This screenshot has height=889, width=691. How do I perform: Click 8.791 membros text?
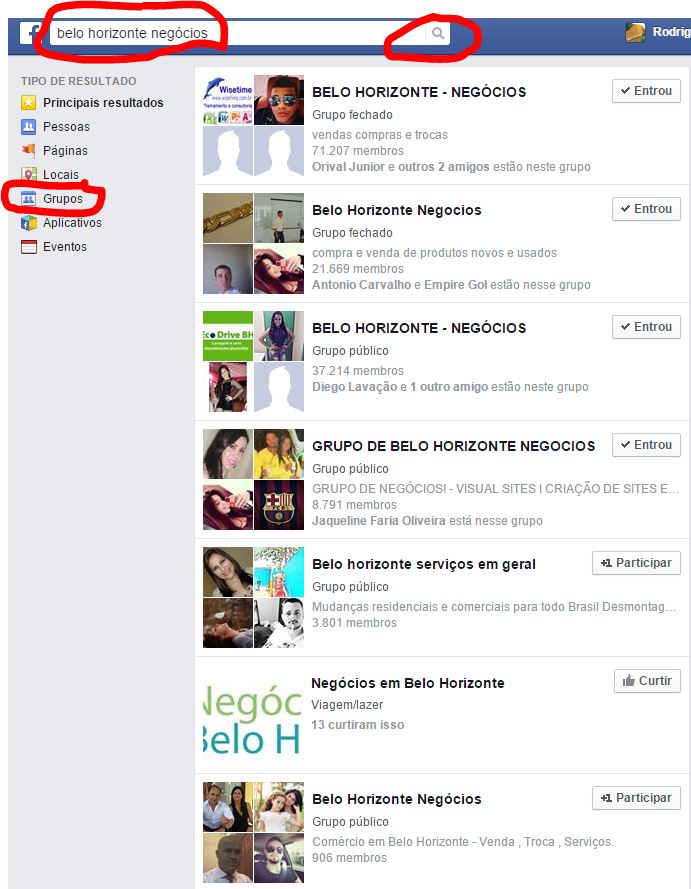pyautogui.click(x=354, y=505)
